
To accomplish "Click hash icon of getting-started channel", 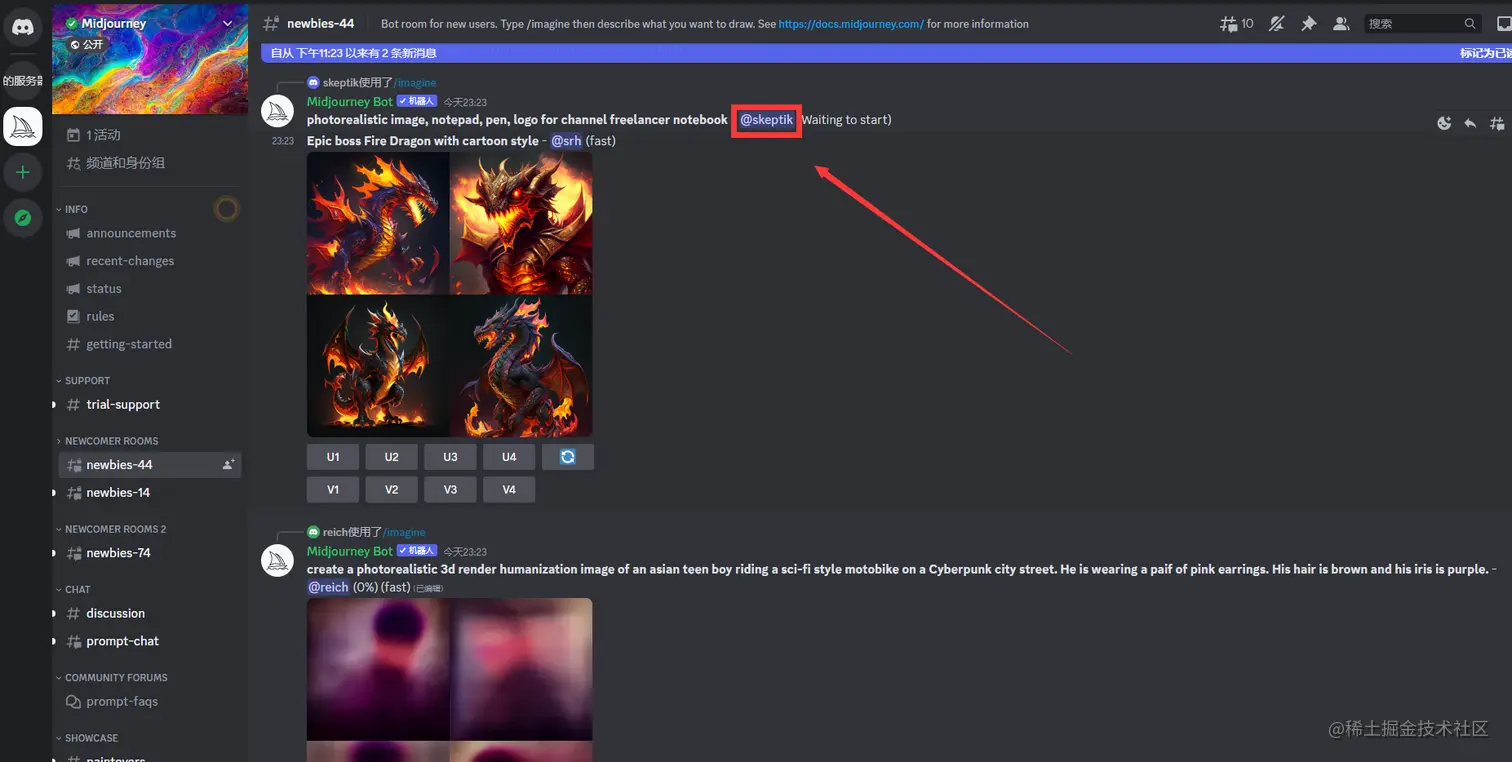I will 73,344.
